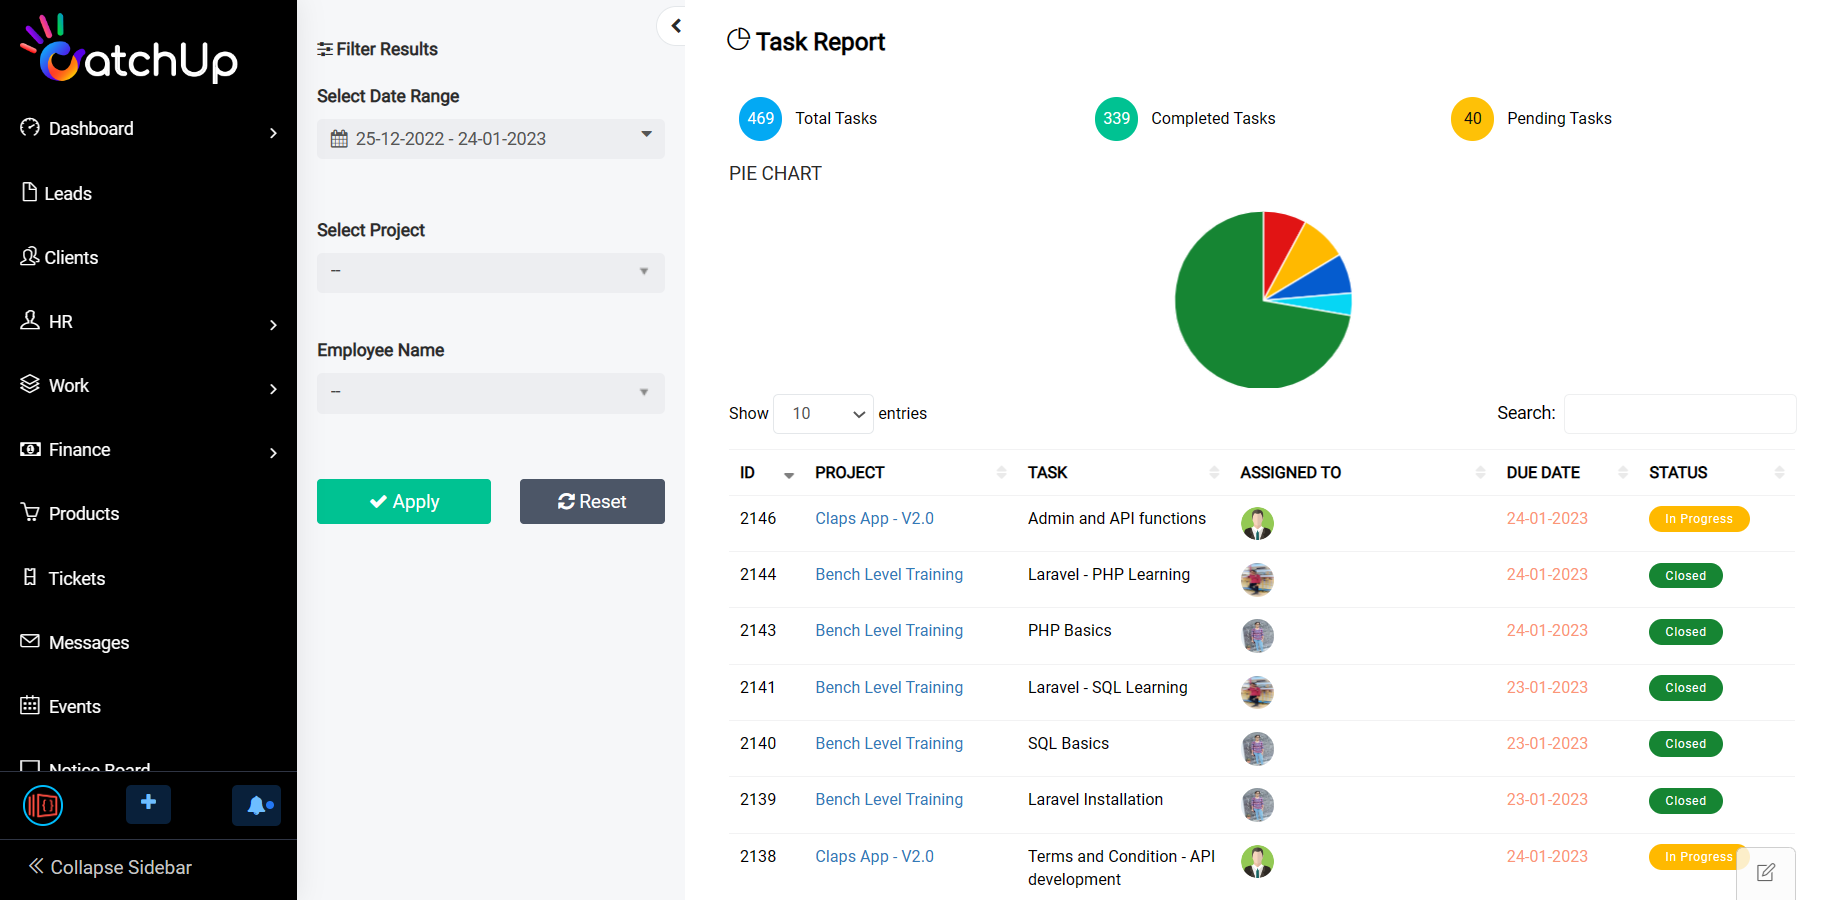1834x900 pixels.
Task: Collapse the filter panel with the left arrow
Action: pos(676,26)
